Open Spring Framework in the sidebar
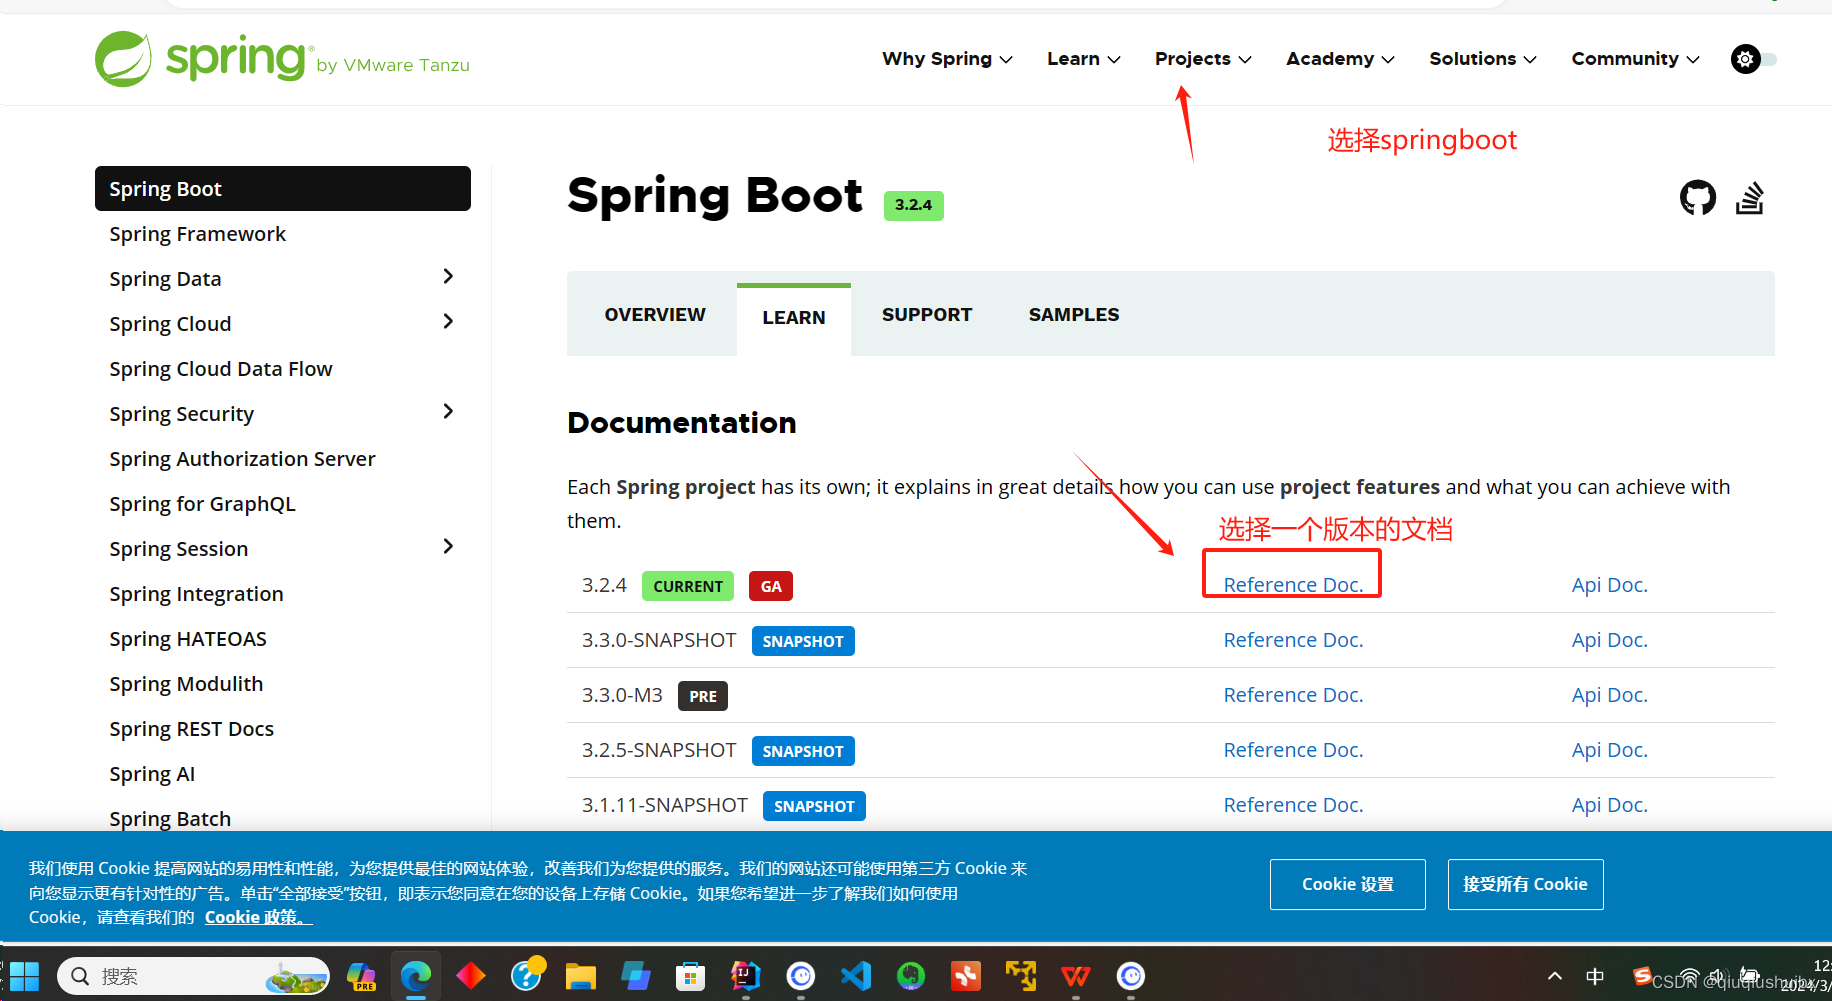This screenshot has width=1832, height=1001. (x=198, y=234)
